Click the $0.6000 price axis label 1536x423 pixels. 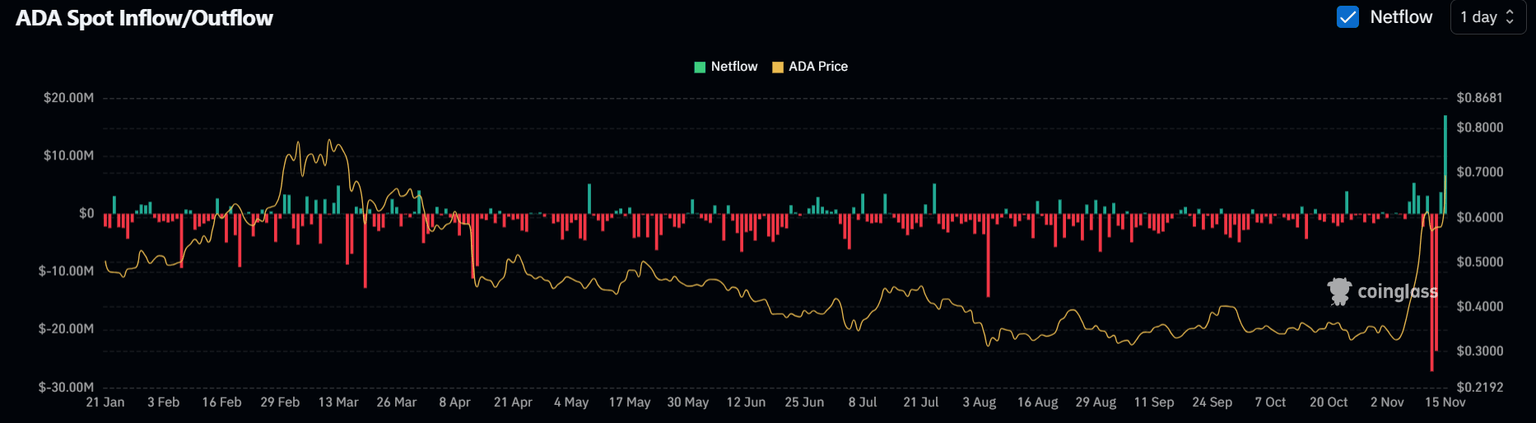pos(1480,217)
